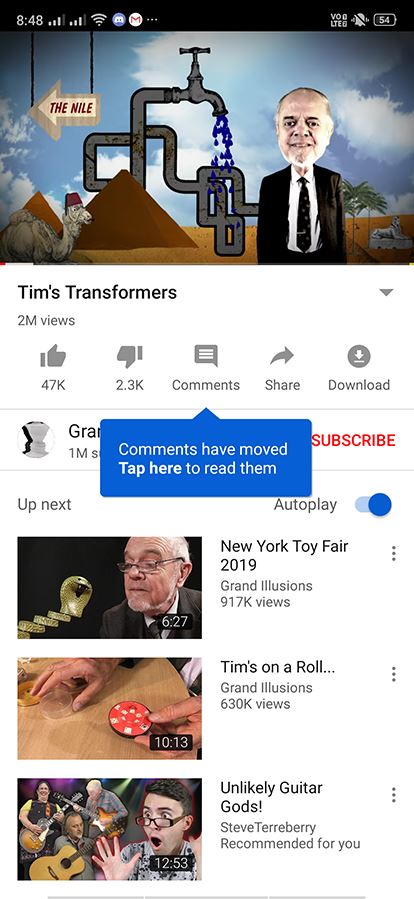The height and width of the screenshot is (899, 414).
Task: Open the New York Toy Fair 2019 thumbnail
Action: pyautogui.click(x=110, y=588)
